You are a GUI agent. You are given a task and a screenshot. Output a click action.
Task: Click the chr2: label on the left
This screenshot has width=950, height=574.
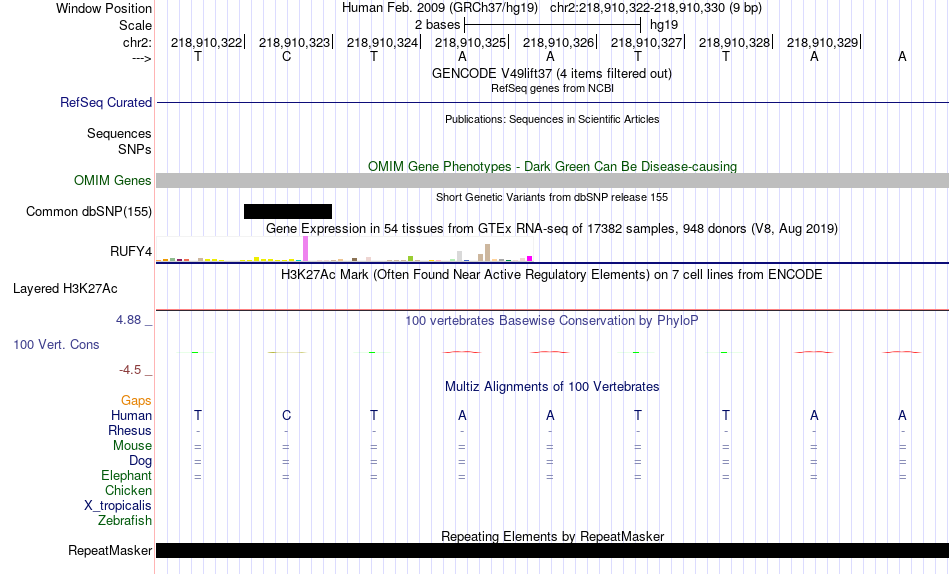[138, 42]
